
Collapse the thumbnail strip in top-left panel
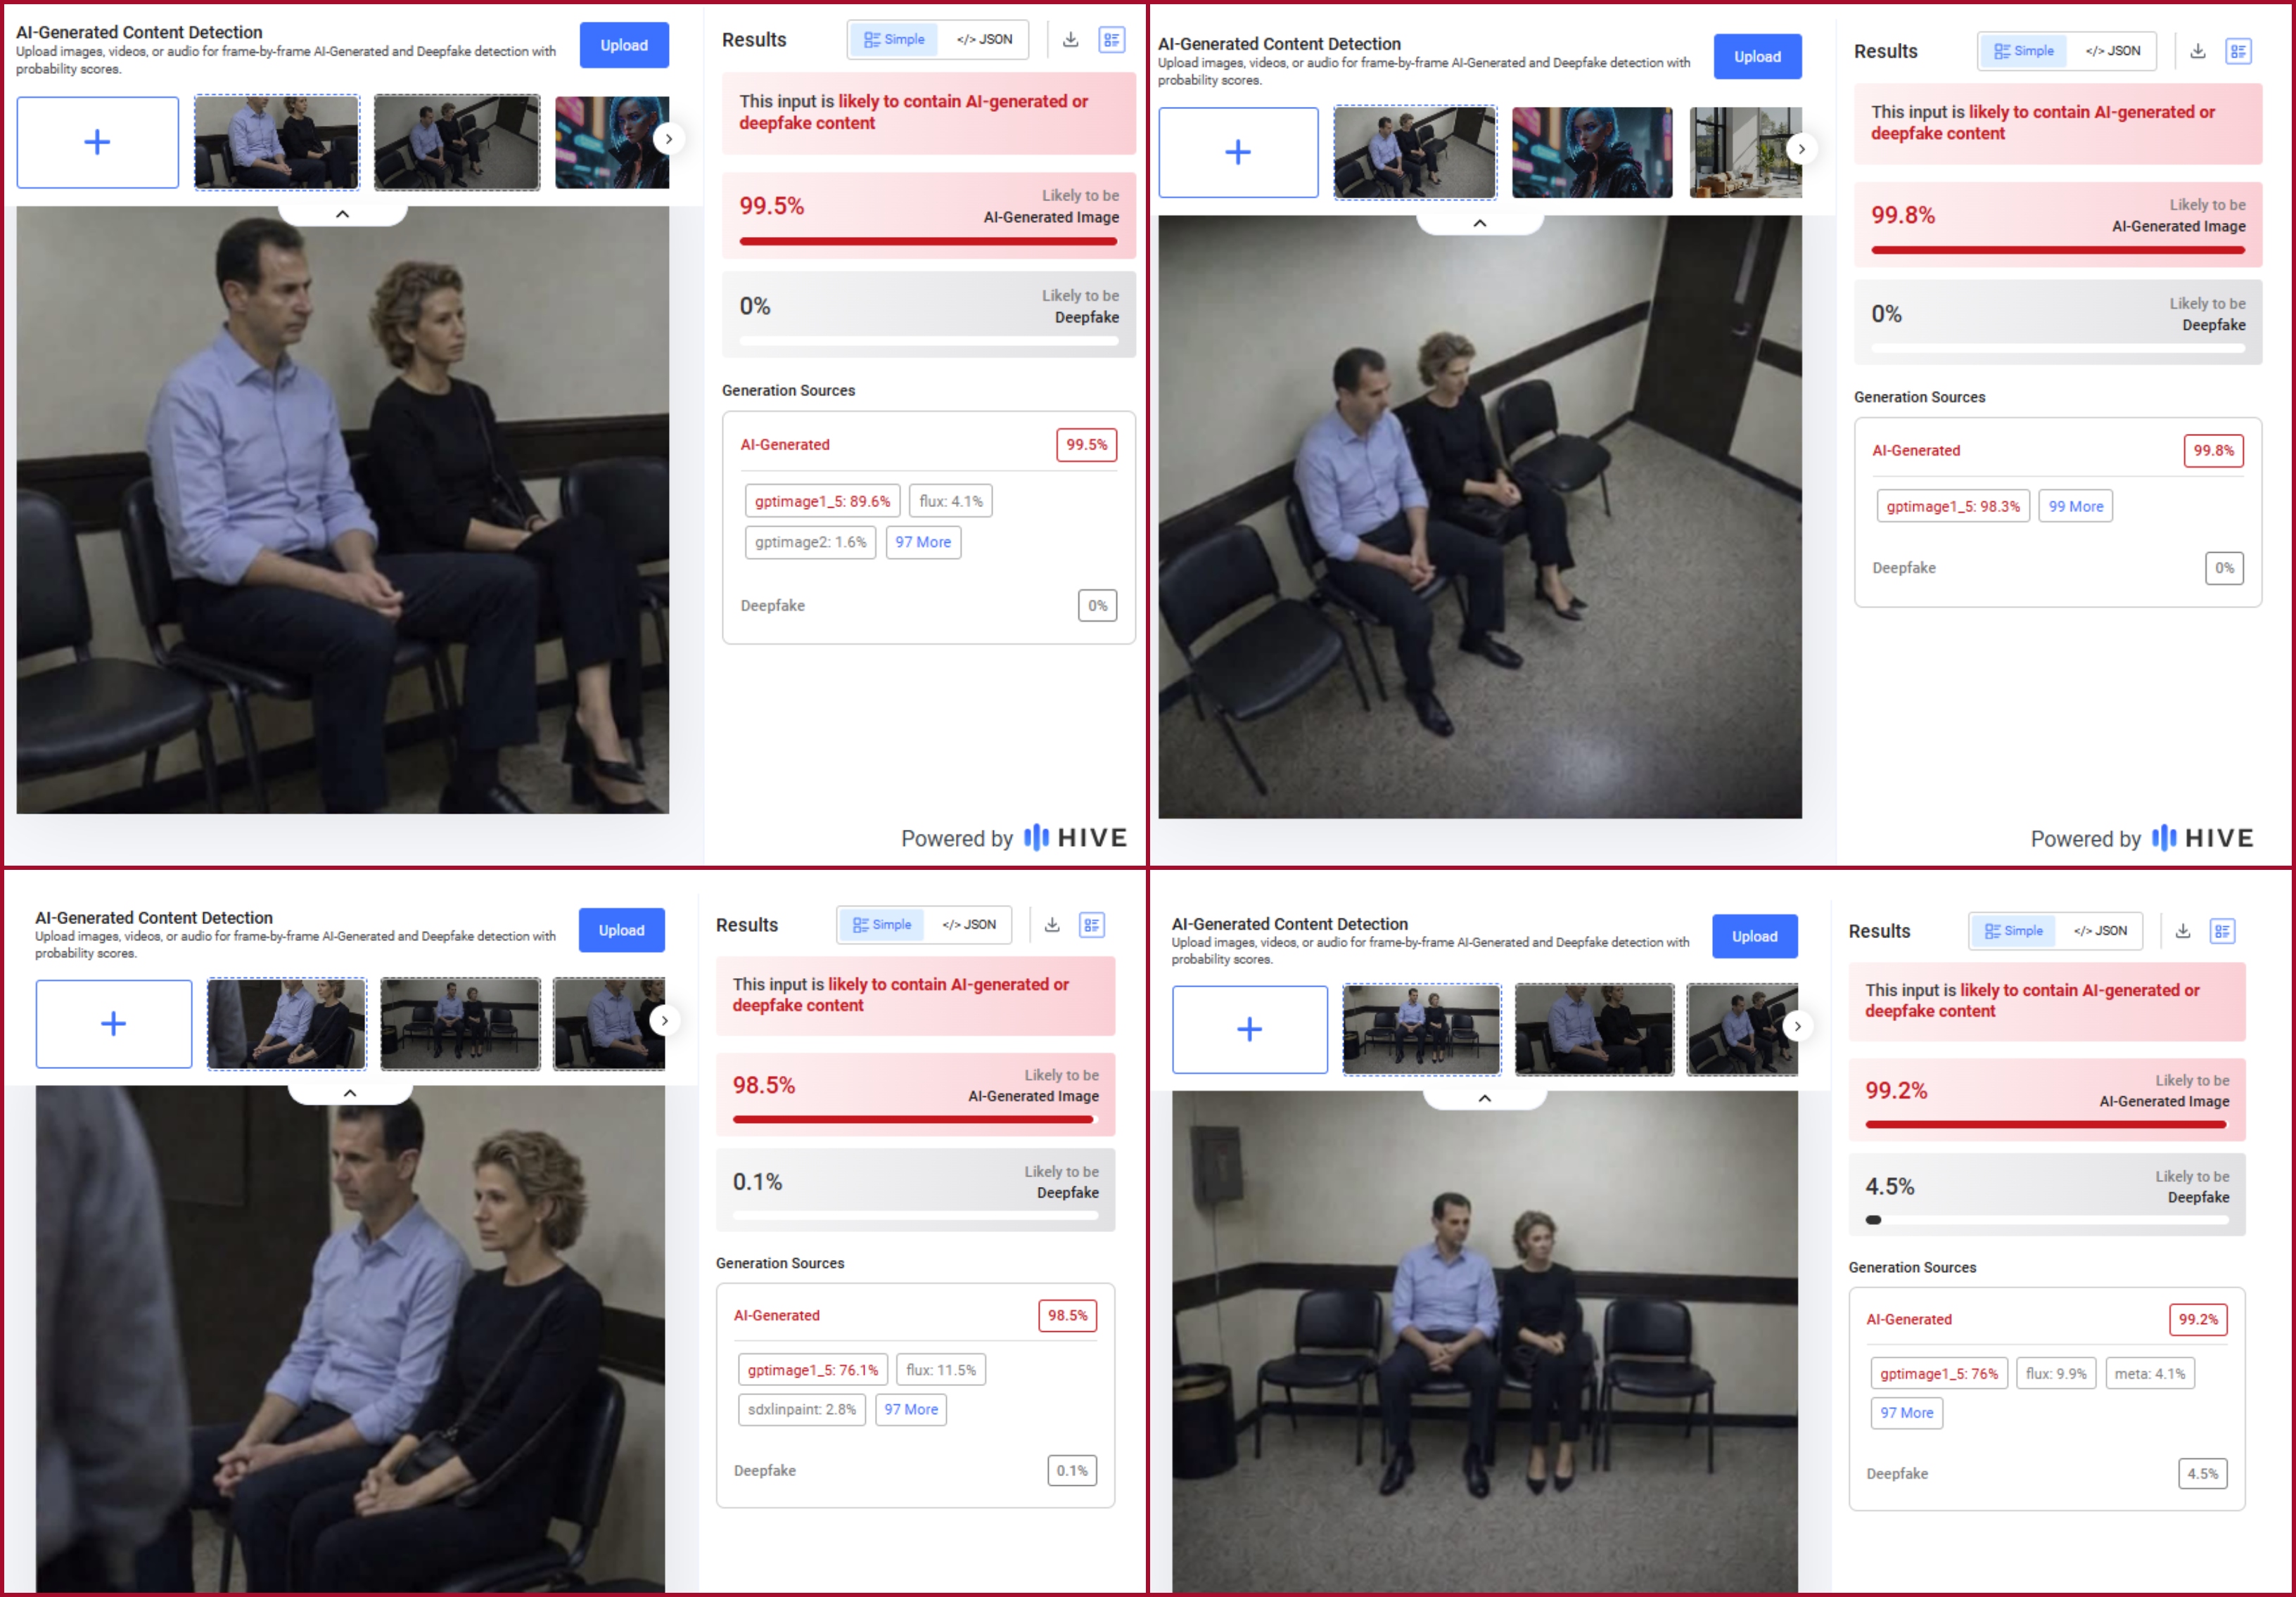342,214
